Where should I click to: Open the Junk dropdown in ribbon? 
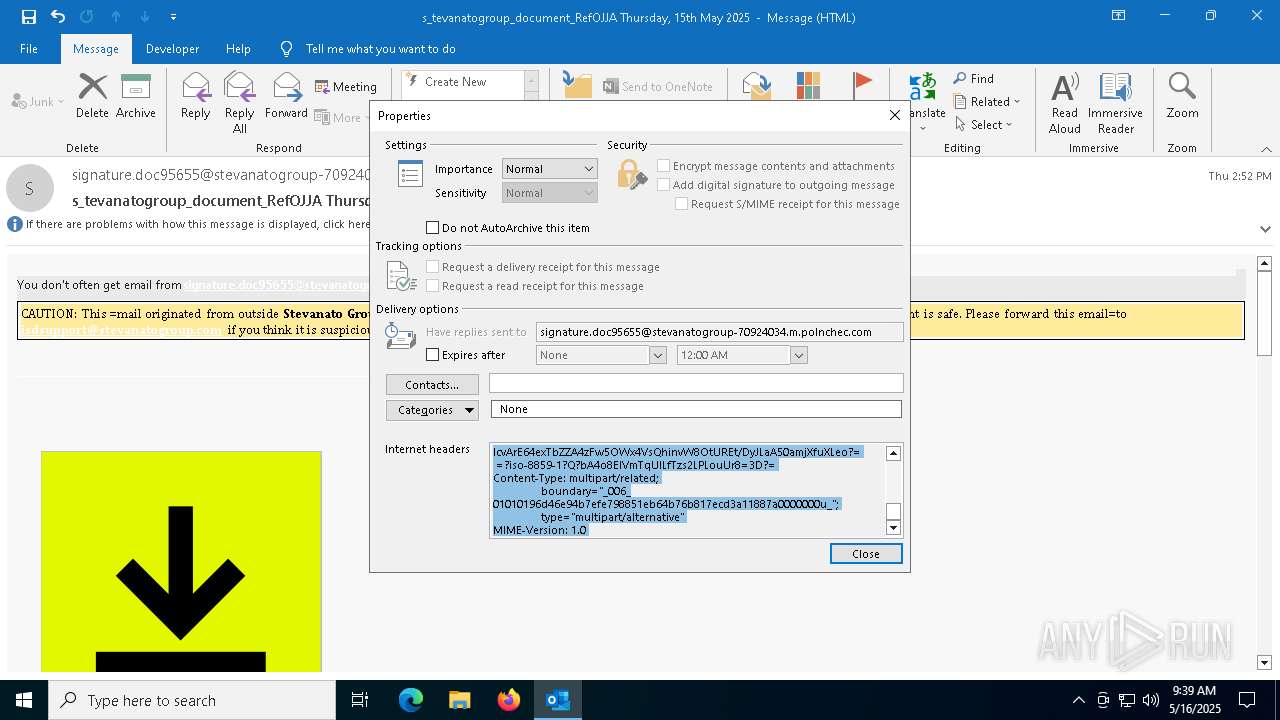(x=38, y=101)
